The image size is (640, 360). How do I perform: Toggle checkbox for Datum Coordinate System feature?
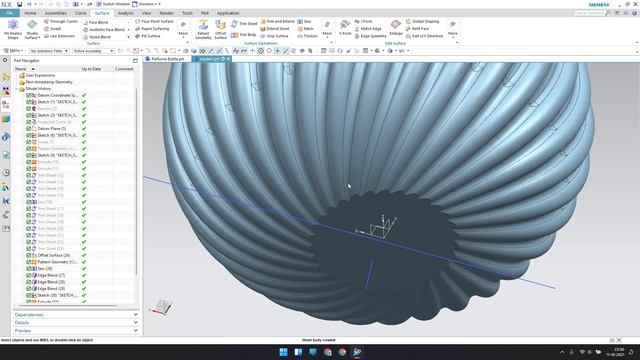(x=29, y=95)
